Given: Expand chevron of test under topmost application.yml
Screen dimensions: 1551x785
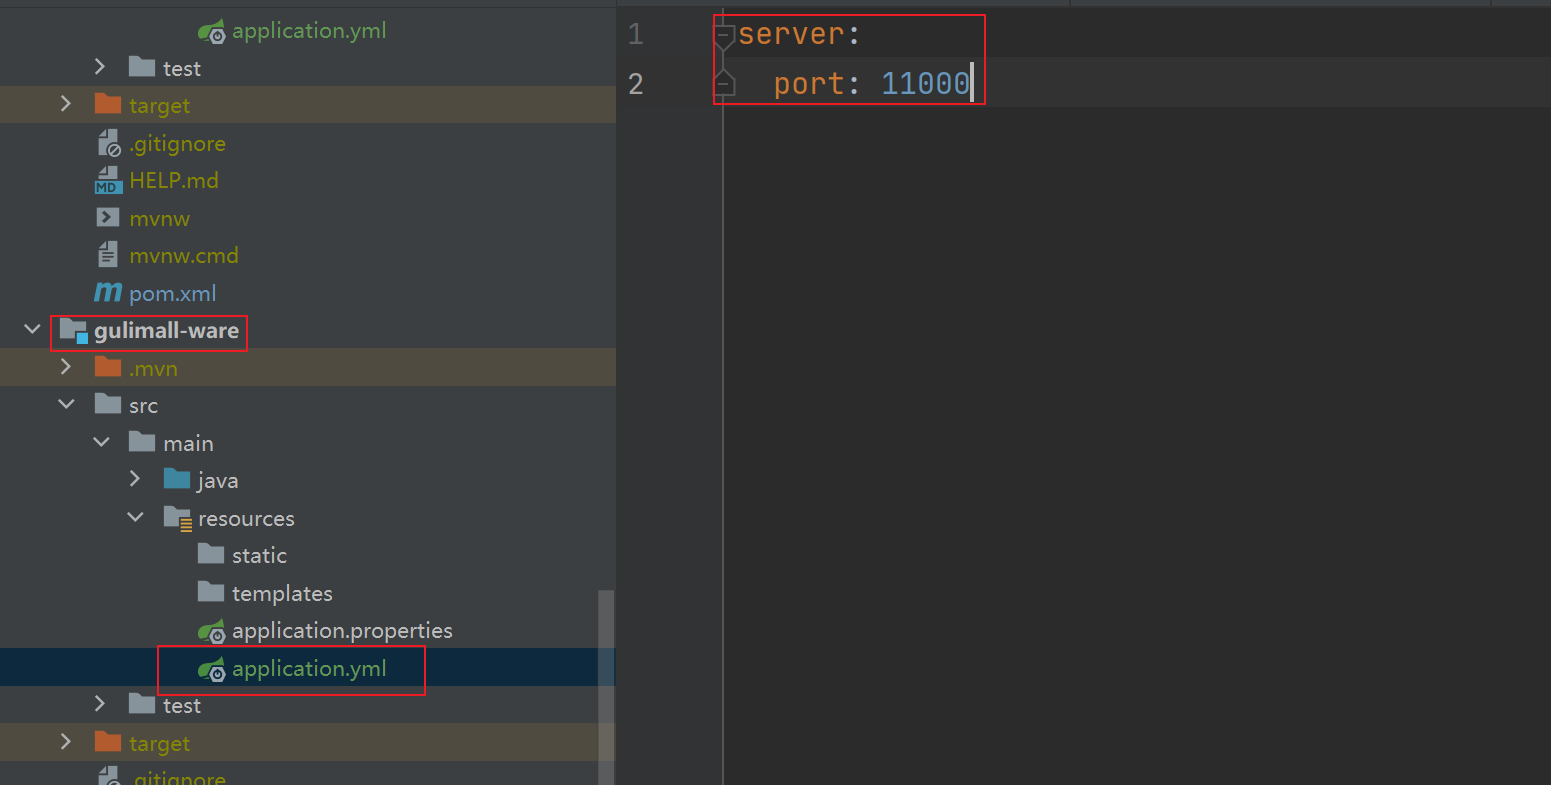Looking at the screenshot, I should [x=100, y=67].
